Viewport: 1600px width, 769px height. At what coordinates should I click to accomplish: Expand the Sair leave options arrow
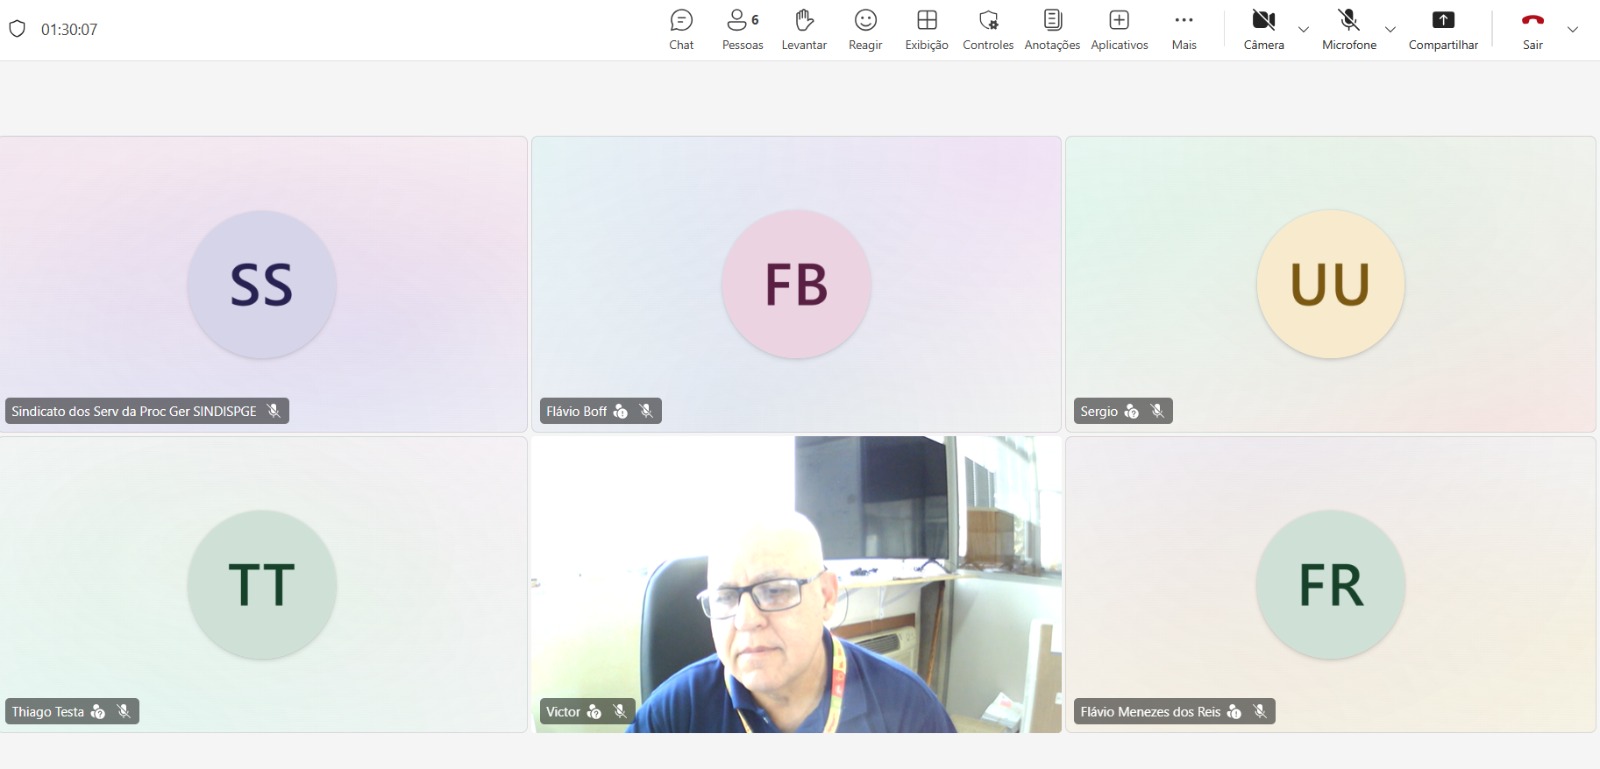pos(1572,30)
